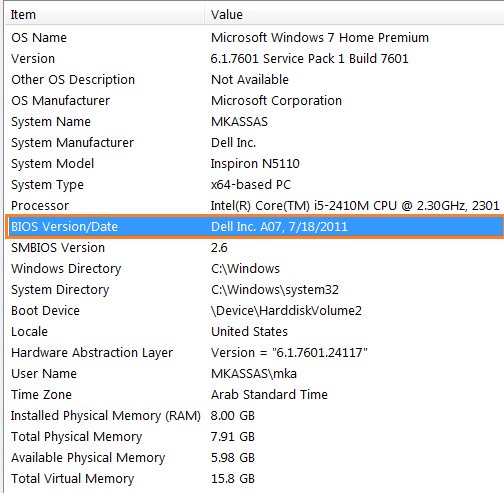Click the Inspiron N5110 value

coord(255,164)
